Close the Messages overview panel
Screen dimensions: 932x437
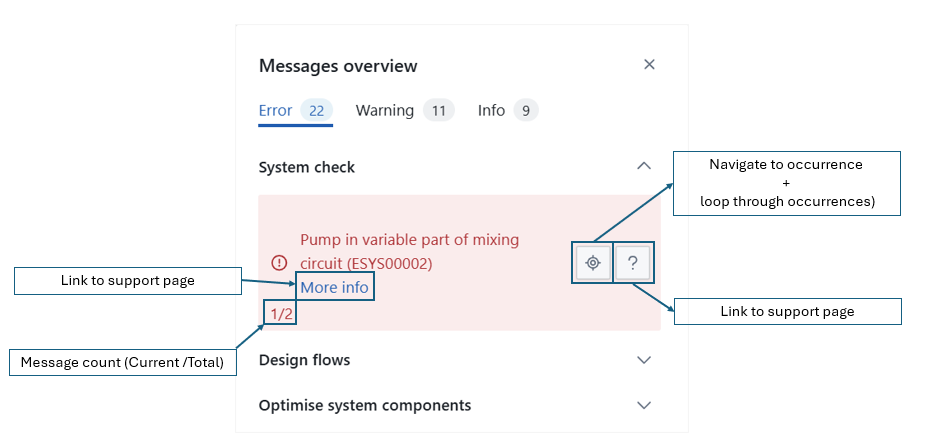(x=649, y=65)
